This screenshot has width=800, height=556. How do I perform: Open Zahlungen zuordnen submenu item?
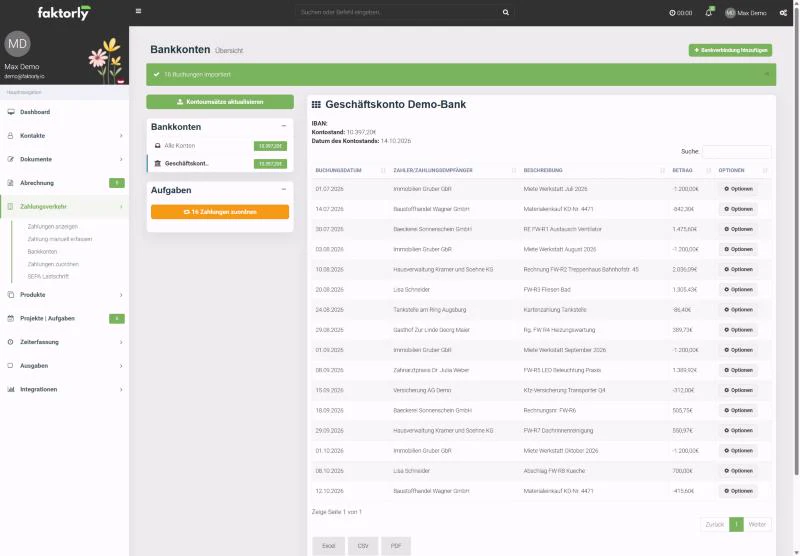click(53, 264)
